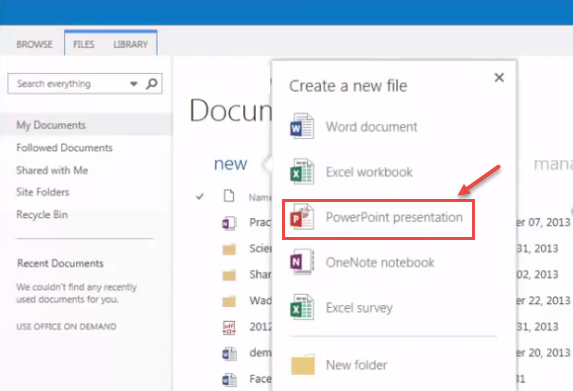Open the search scope dropdown arrow
This screenshot has width=573, height=391.
point(134,84)
